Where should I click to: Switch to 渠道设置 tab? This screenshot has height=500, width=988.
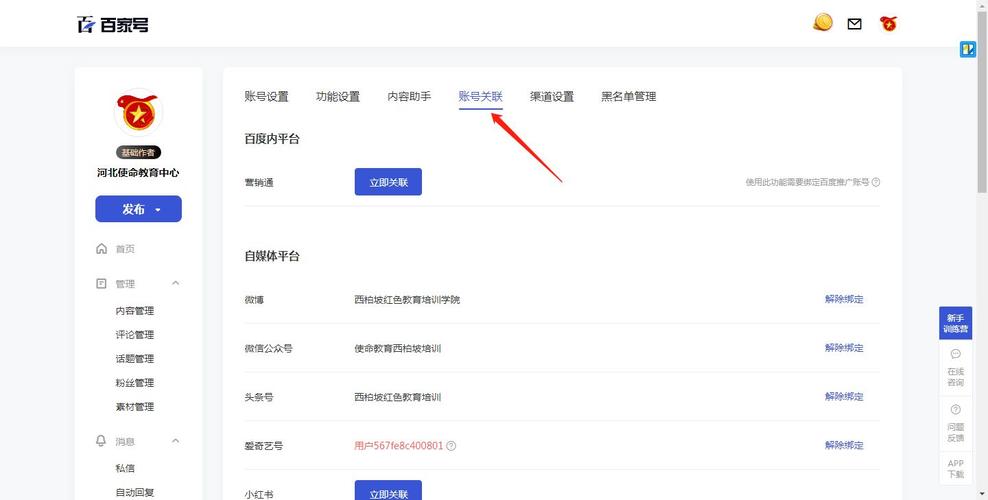(552, 97)
